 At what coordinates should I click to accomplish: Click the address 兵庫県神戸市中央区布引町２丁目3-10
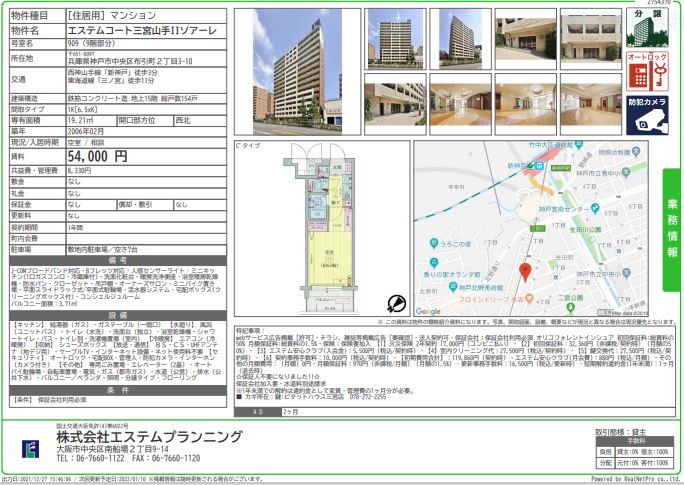tap(130, 61)
